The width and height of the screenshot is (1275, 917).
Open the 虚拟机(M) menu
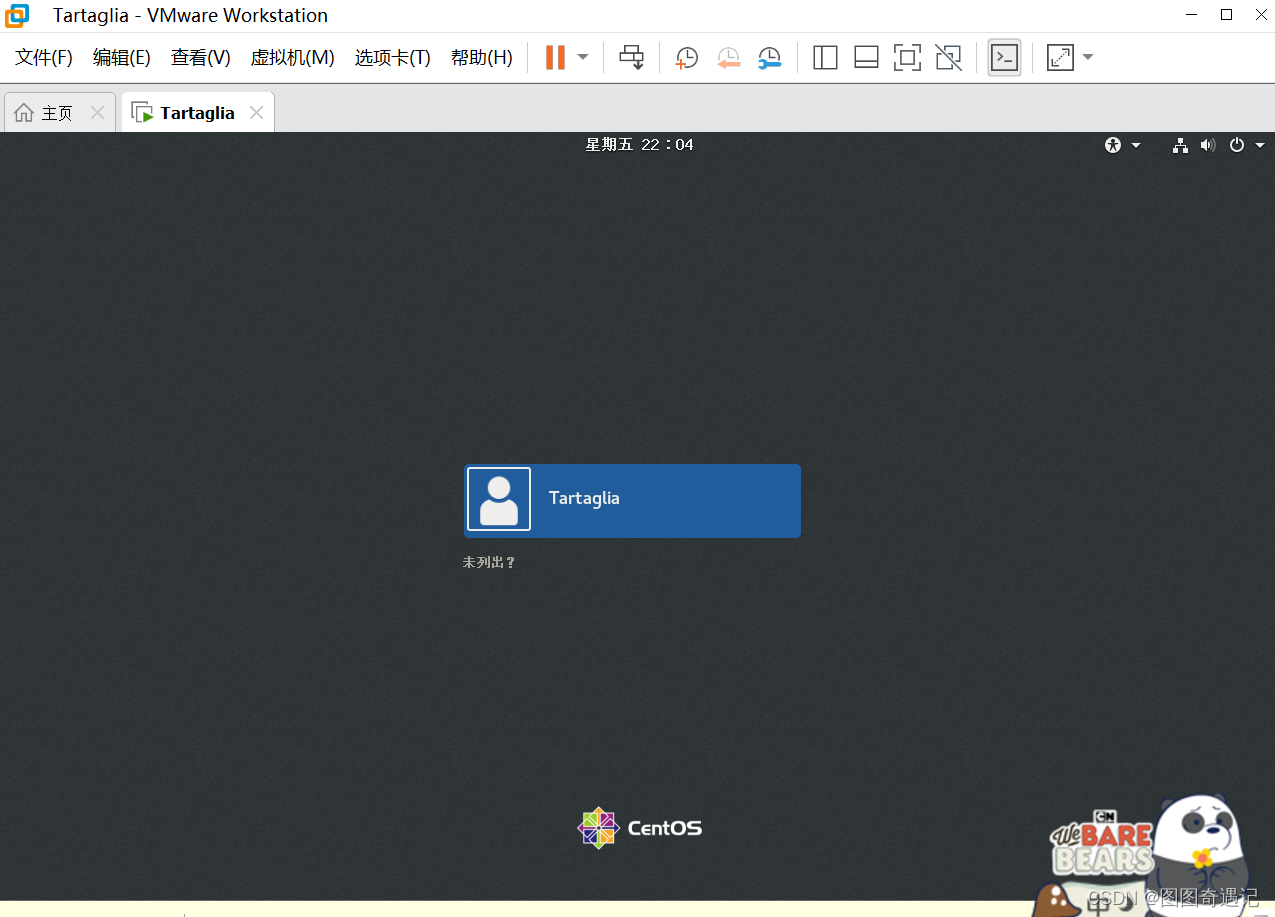(292, 58)
